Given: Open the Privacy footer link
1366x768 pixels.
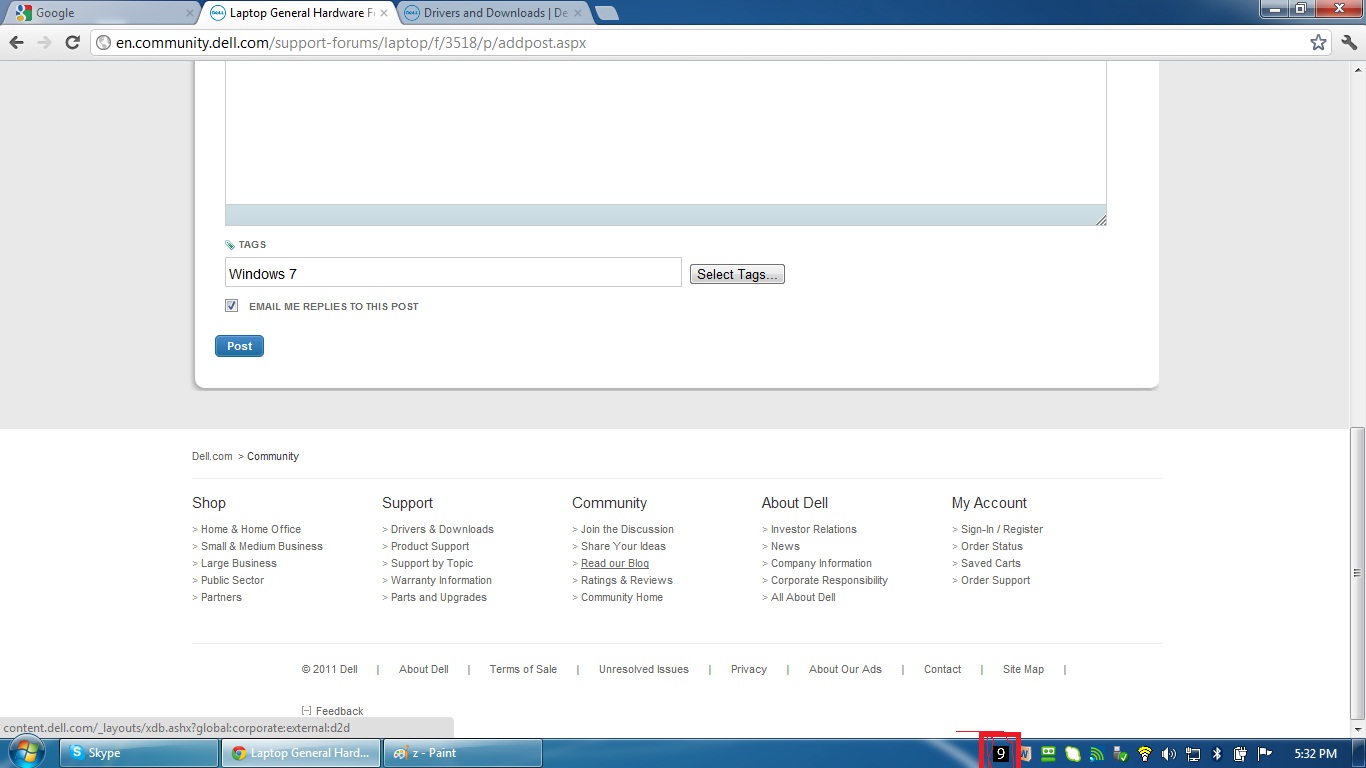Looking at the screenshot, I should [x=749, y=669].
